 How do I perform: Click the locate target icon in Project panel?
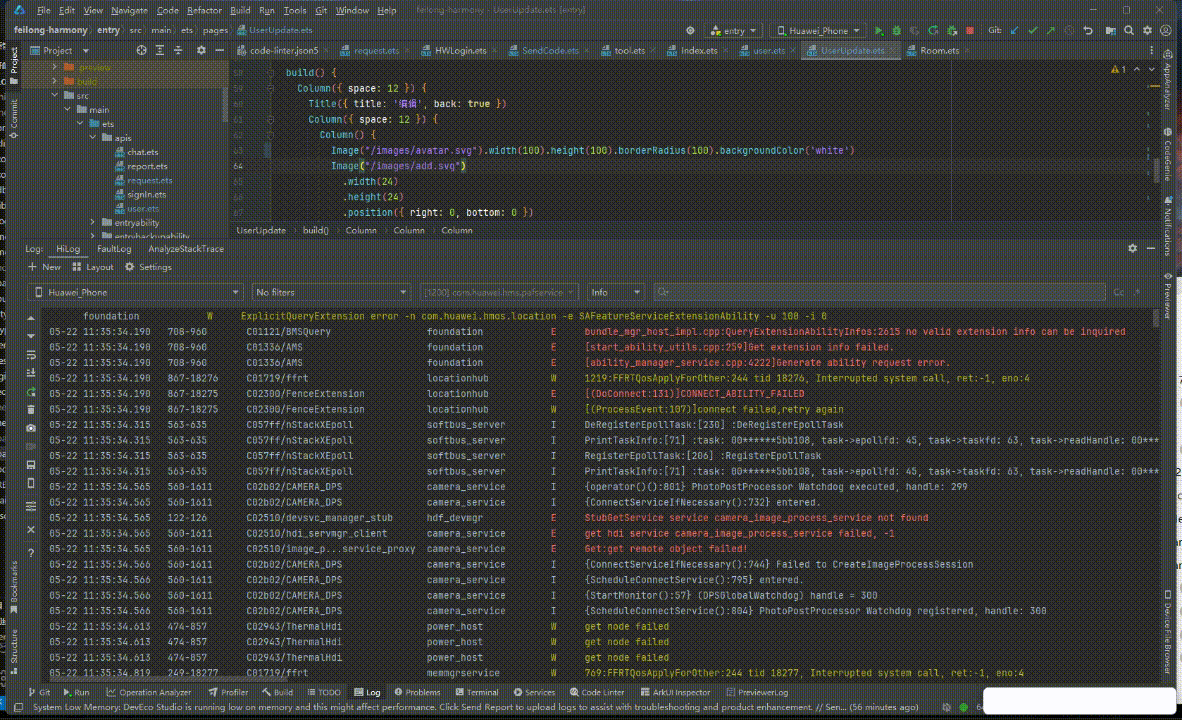click(x=142, y=50)
